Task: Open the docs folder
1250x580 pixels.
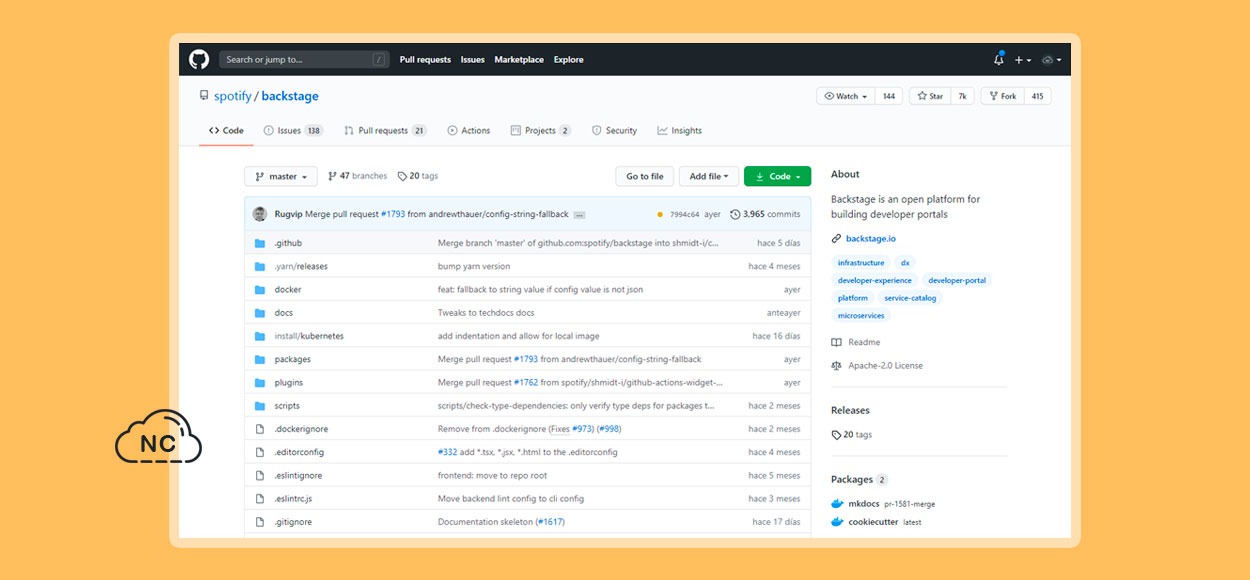Action: [284, 313]
